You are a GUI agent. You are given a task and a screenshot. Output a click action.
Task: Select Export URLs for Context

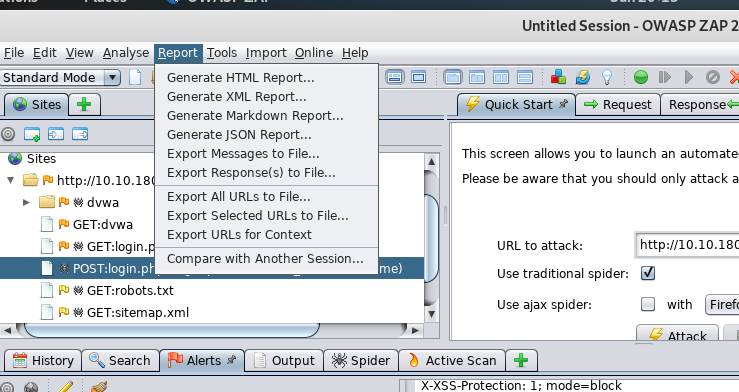(x=266, y=235)
